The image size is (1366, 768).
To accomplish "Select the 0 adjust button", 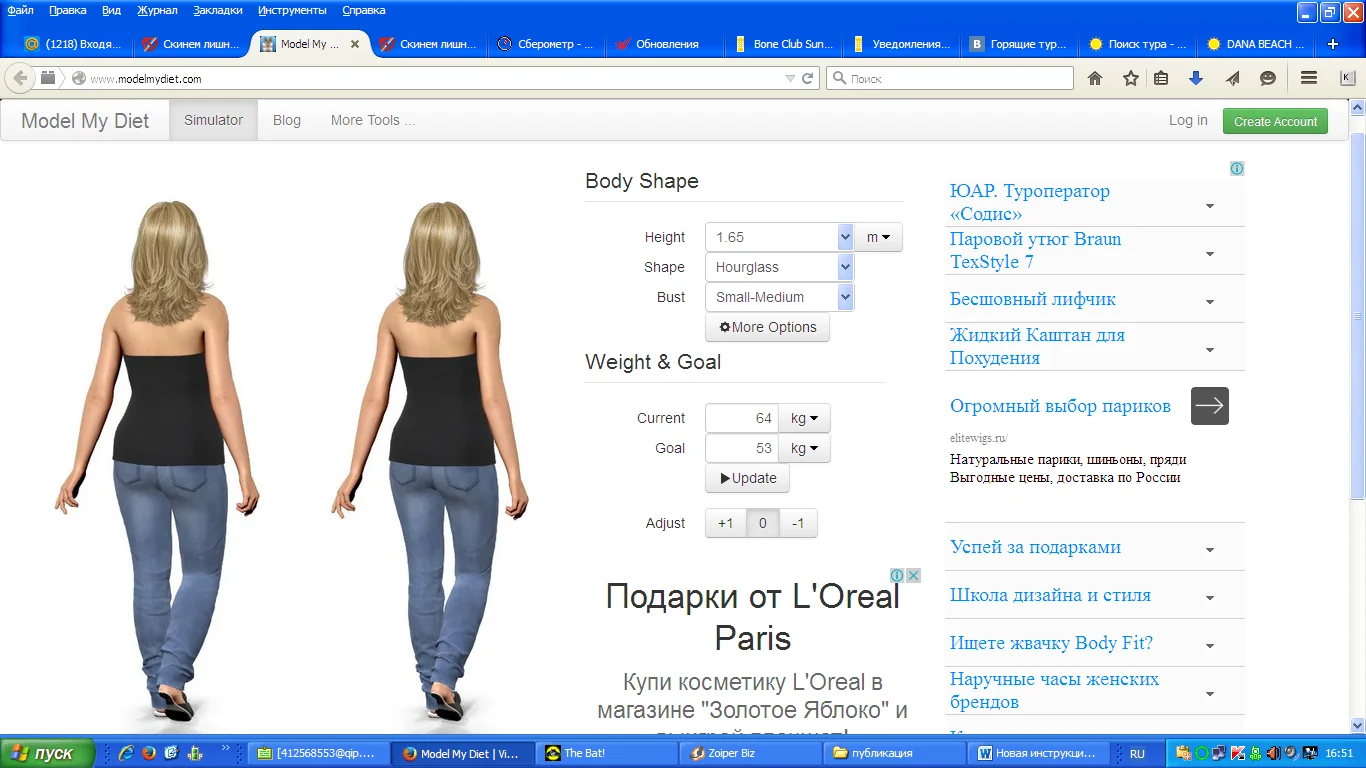I will [x=763, y=523].
